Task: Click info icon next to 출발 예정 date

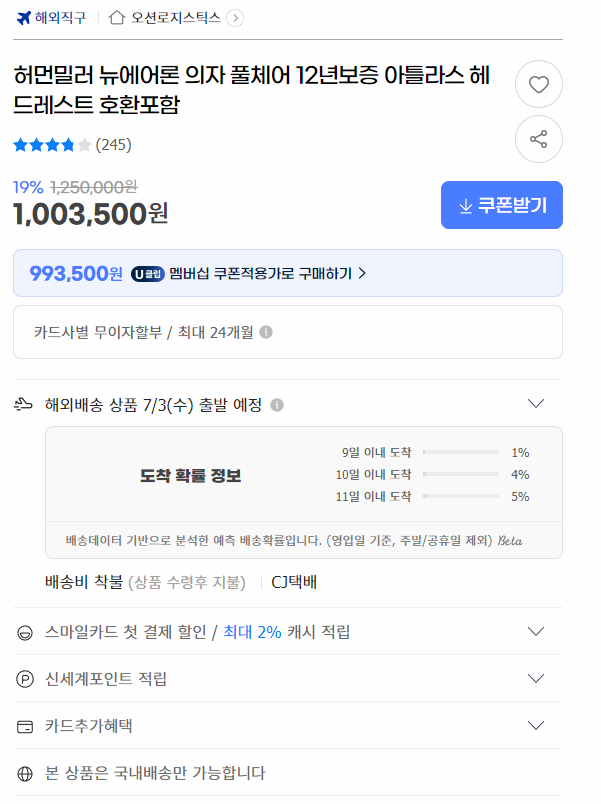Action: tap(277, 405)
